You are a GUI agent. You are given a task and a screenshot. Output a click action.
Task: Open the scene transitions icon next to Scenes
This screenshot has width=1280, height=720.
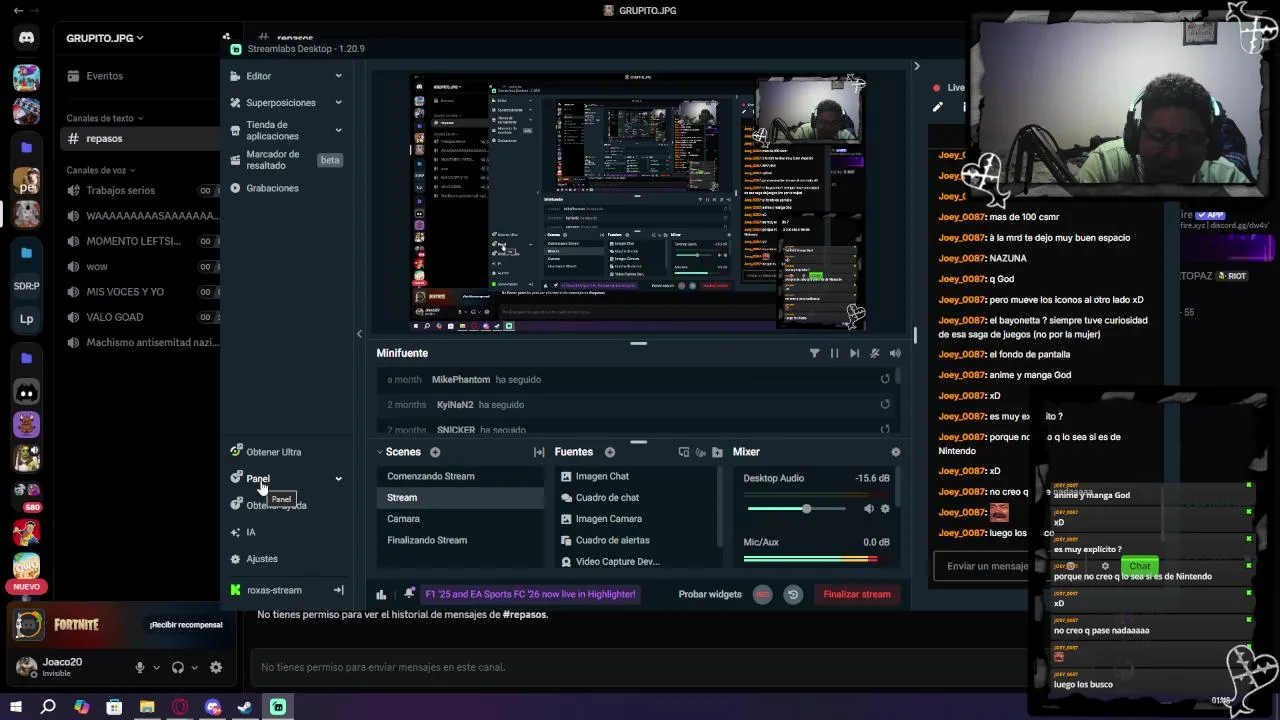(x=539, y=452)
